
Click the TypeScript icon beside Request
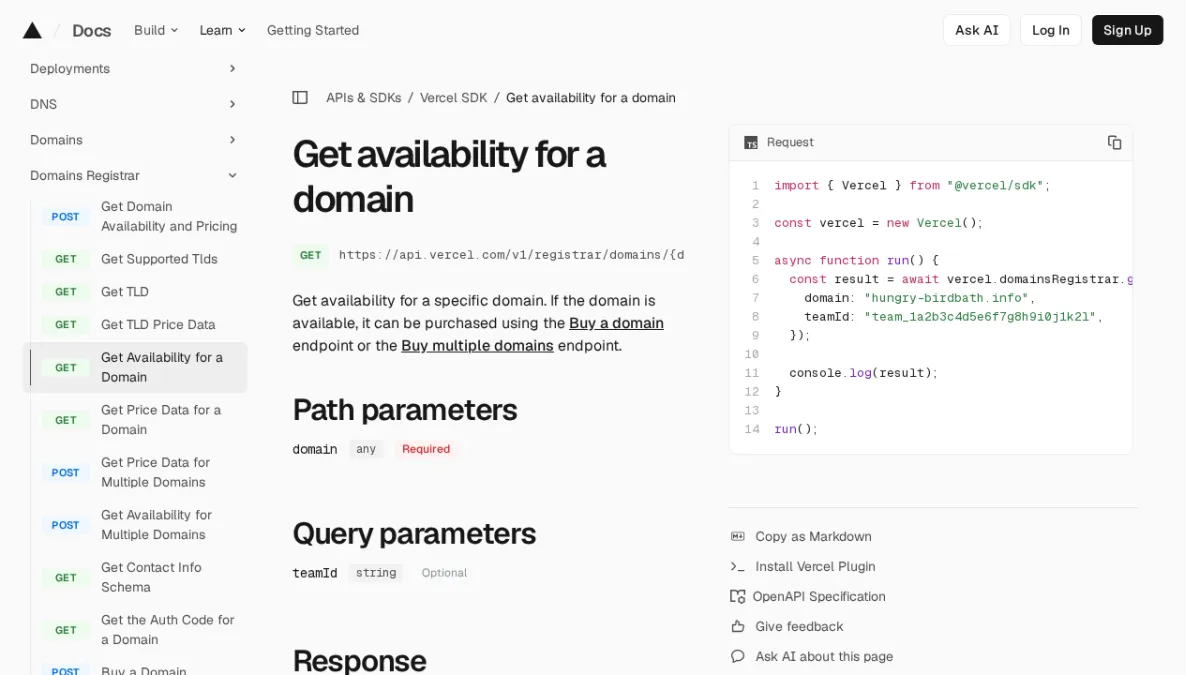(x=751, y=143)
